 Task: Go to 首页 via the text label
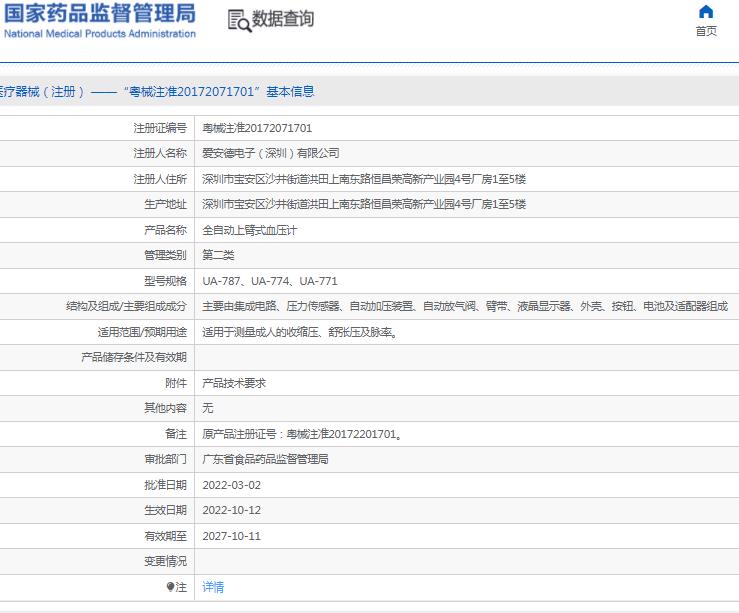(x=706, y=31)
